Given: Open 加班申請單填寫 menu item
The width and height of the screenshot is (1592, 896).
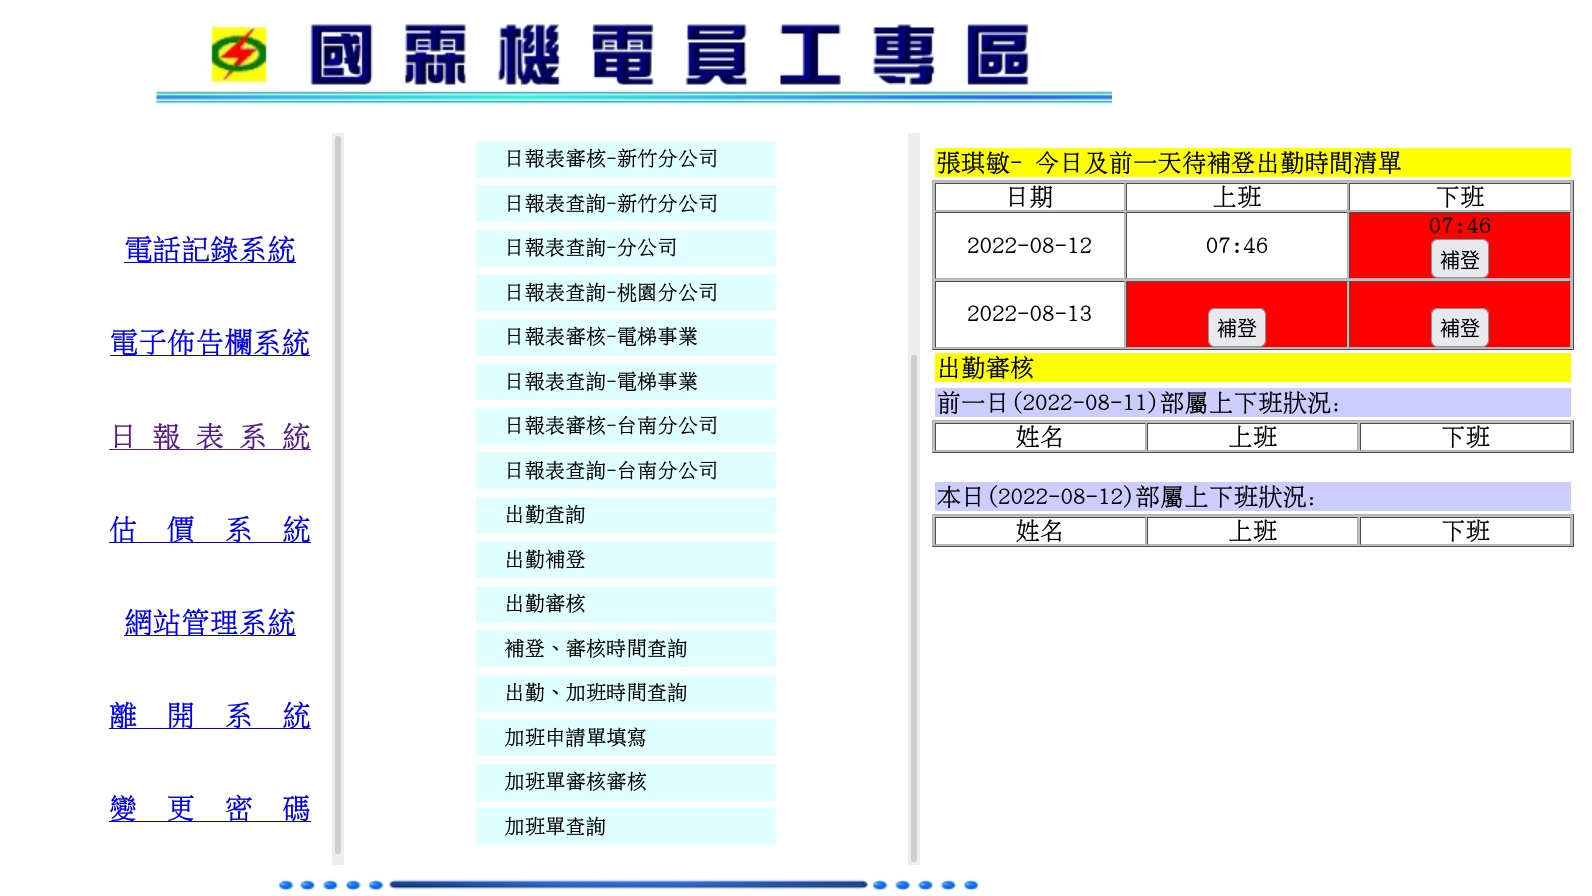Looking at the screenshot, I should (626, 738).
